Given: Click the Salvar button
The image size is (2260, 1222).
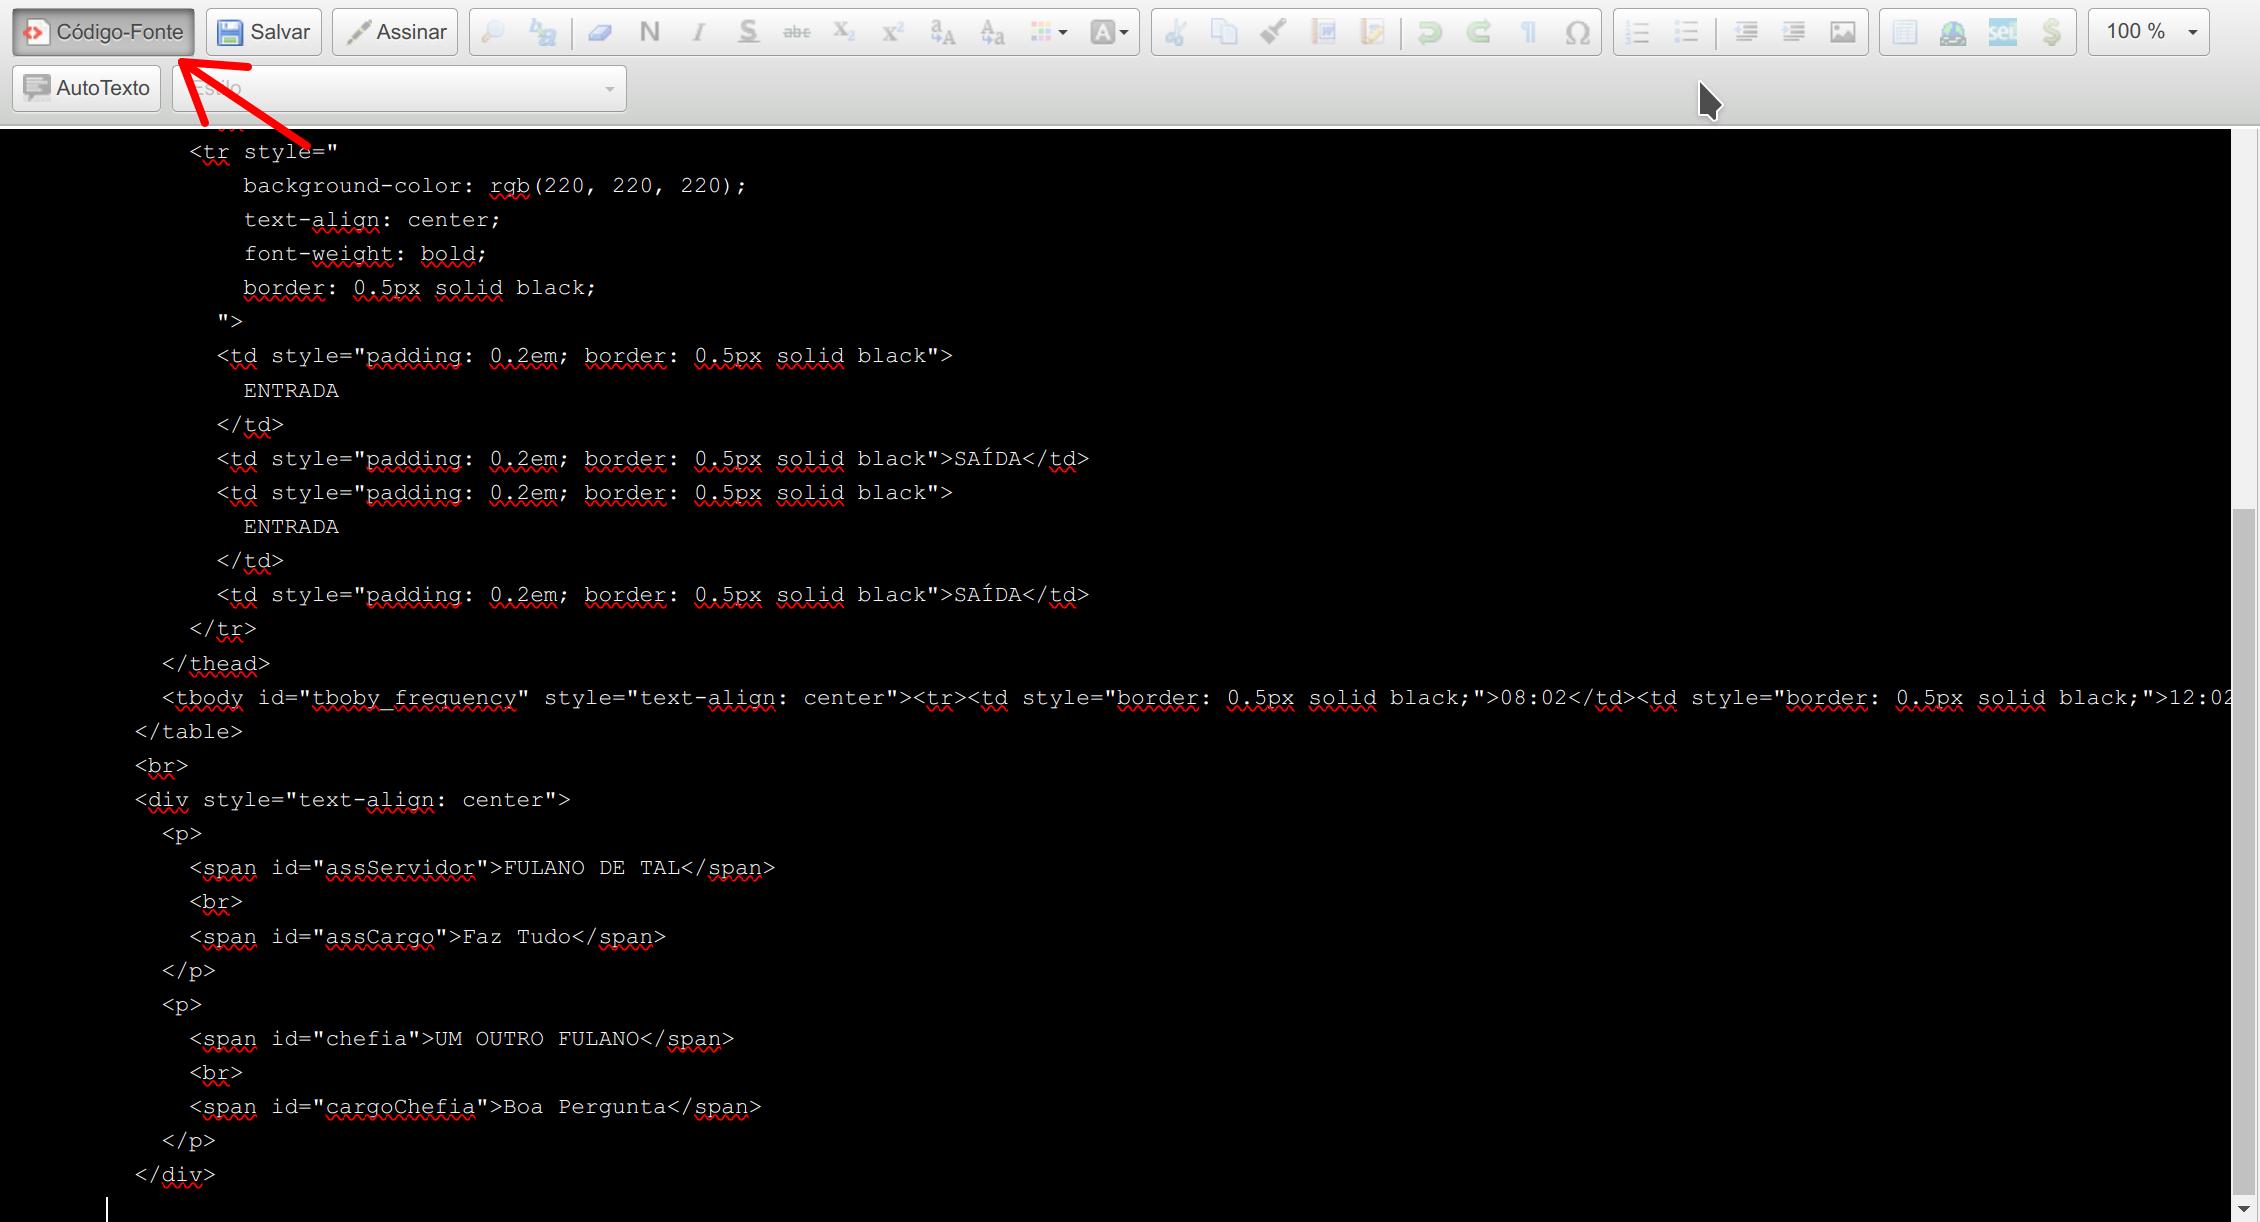Looking at the screenshot, I should click(x=264, y=32).
